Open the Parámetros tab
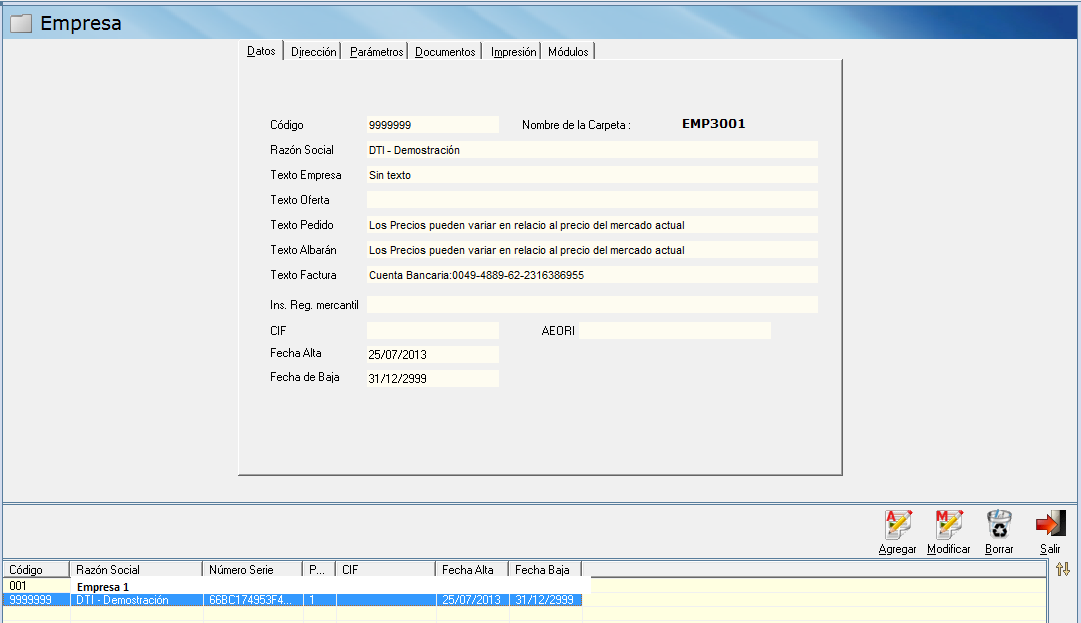The height and width of the screenshot is (623, 1081). tap(376, 52)
